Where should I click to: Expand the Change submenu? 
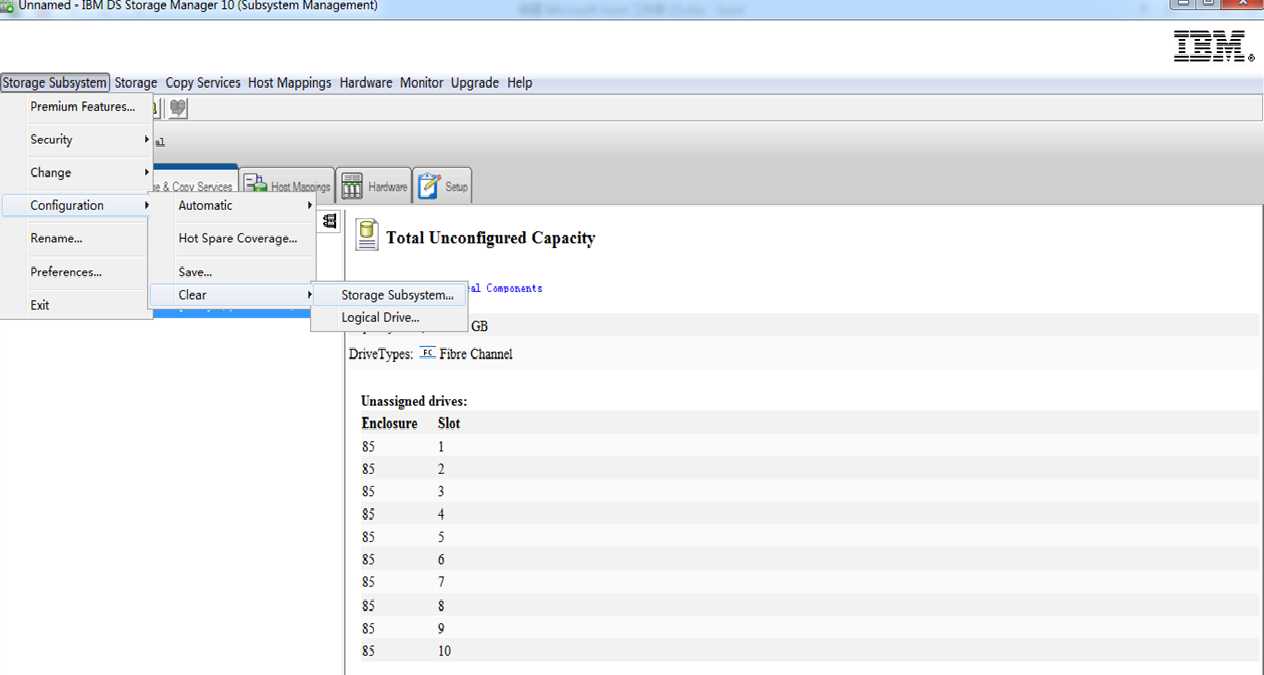77,173
